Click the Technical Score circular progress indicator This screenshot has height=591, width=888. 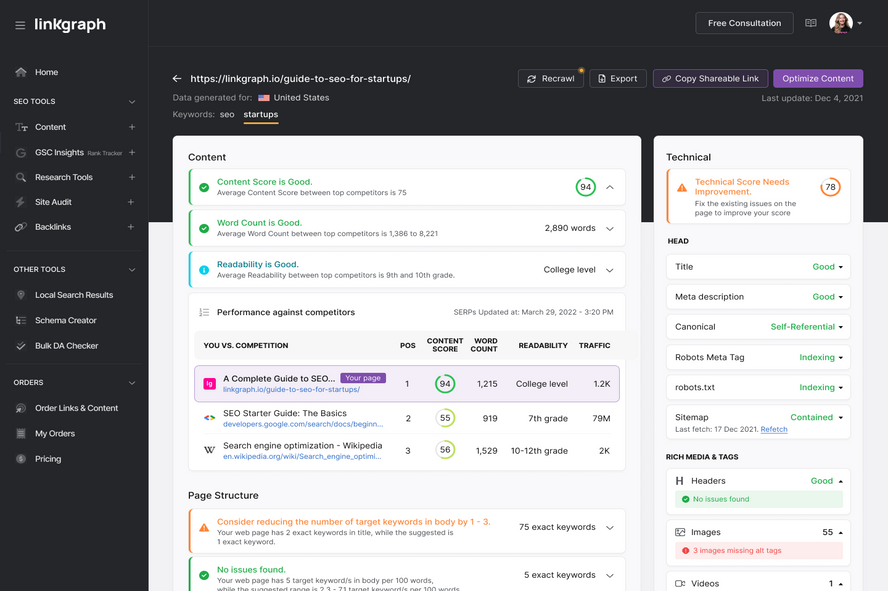[x=827, y=187]
